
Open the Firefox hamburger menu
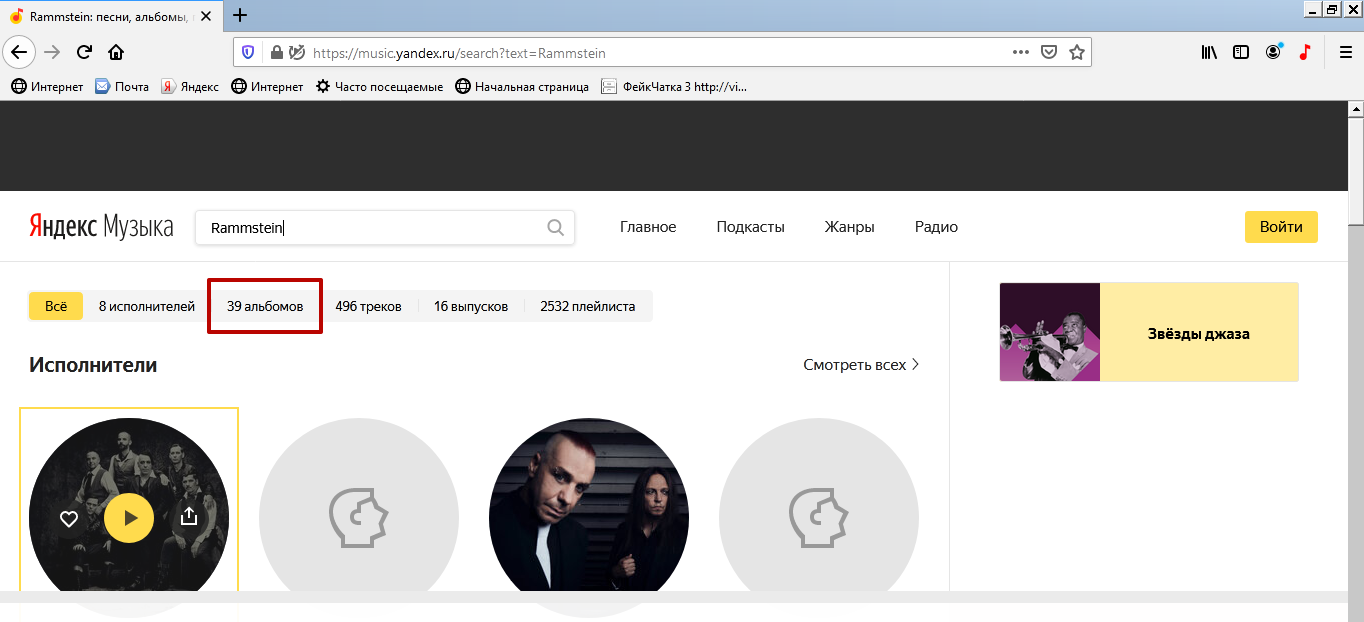click(1345, 52)
